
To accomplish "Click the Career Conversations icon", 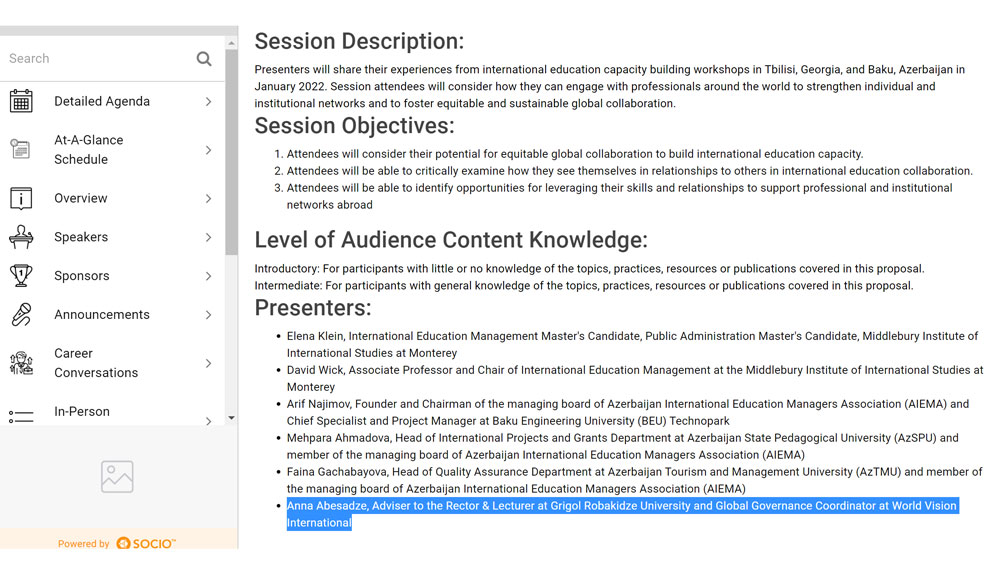I will pos(21,363).
